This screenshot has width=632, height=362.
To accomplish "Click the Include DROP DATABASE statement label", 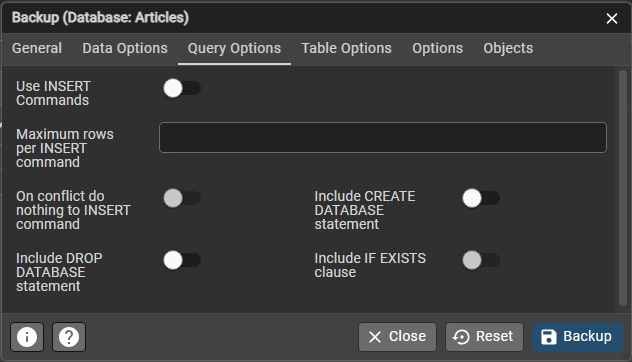I will click(59, 272).
